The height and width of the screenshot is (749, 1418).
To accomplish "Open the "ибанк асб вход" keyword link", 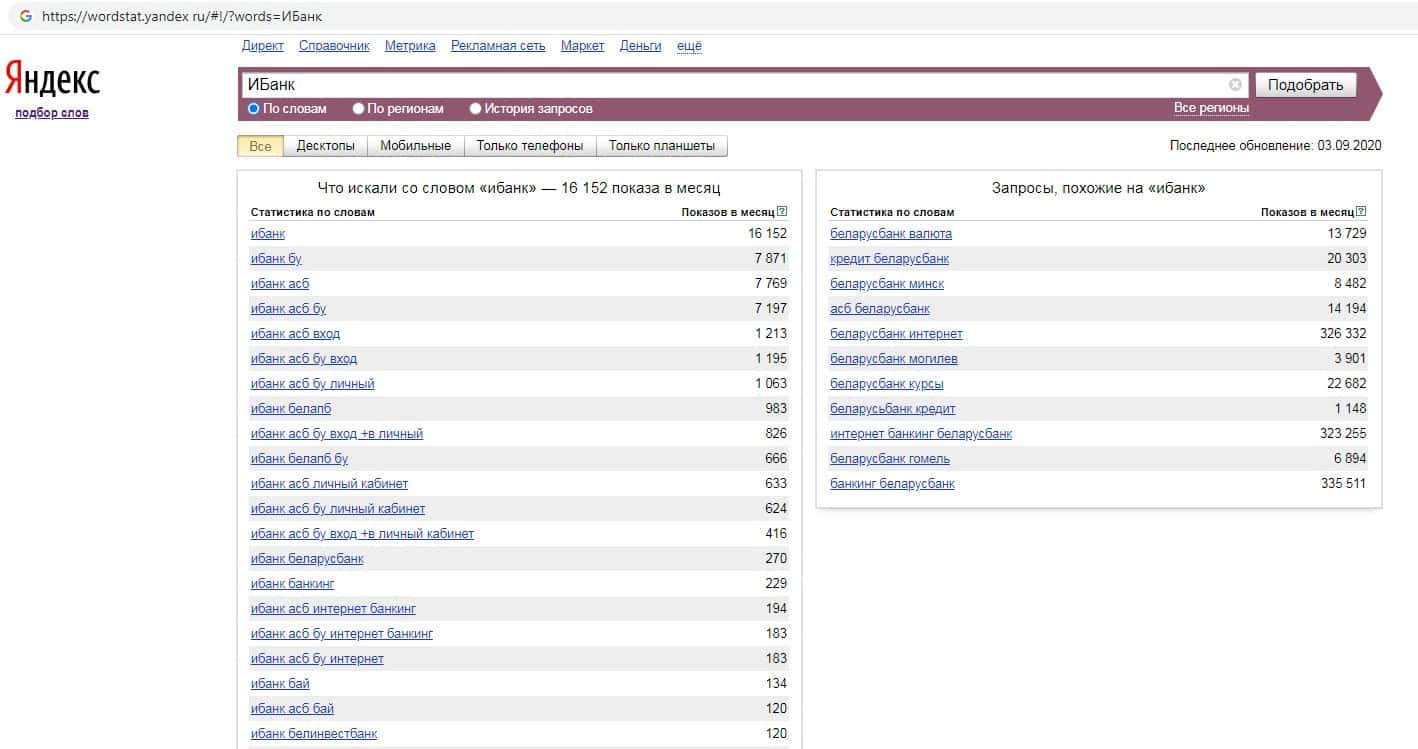I will (295, 334).
